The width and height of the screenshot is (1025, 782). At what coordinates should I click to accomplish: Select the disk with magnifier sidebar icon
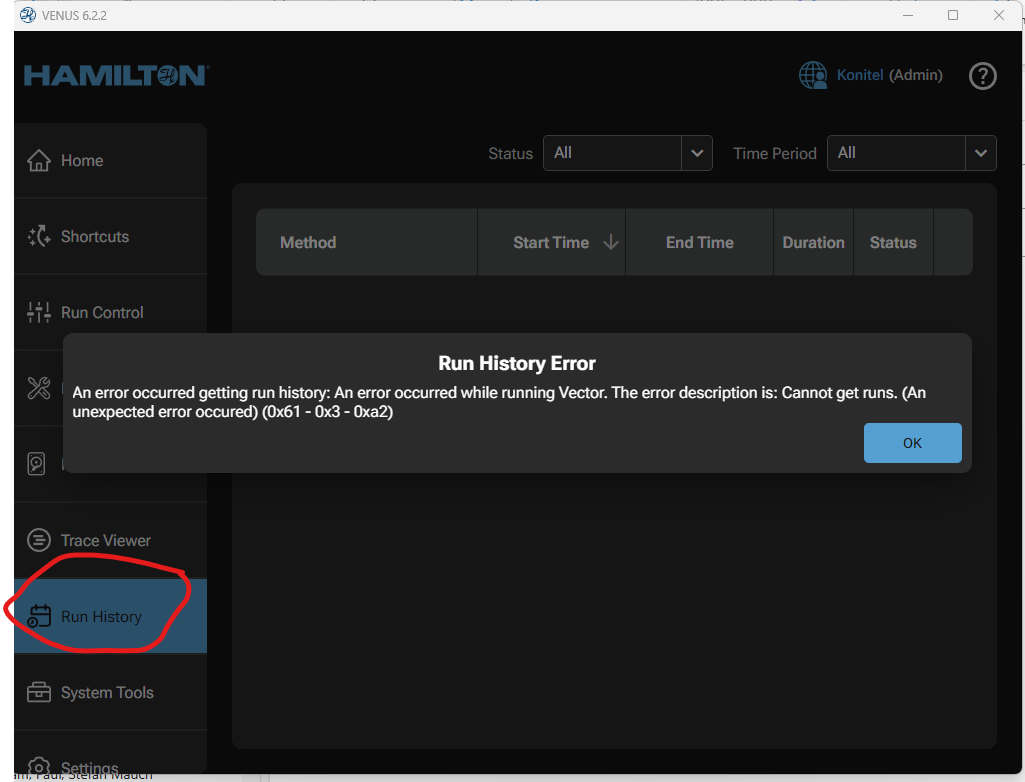(x=37, y=464)
